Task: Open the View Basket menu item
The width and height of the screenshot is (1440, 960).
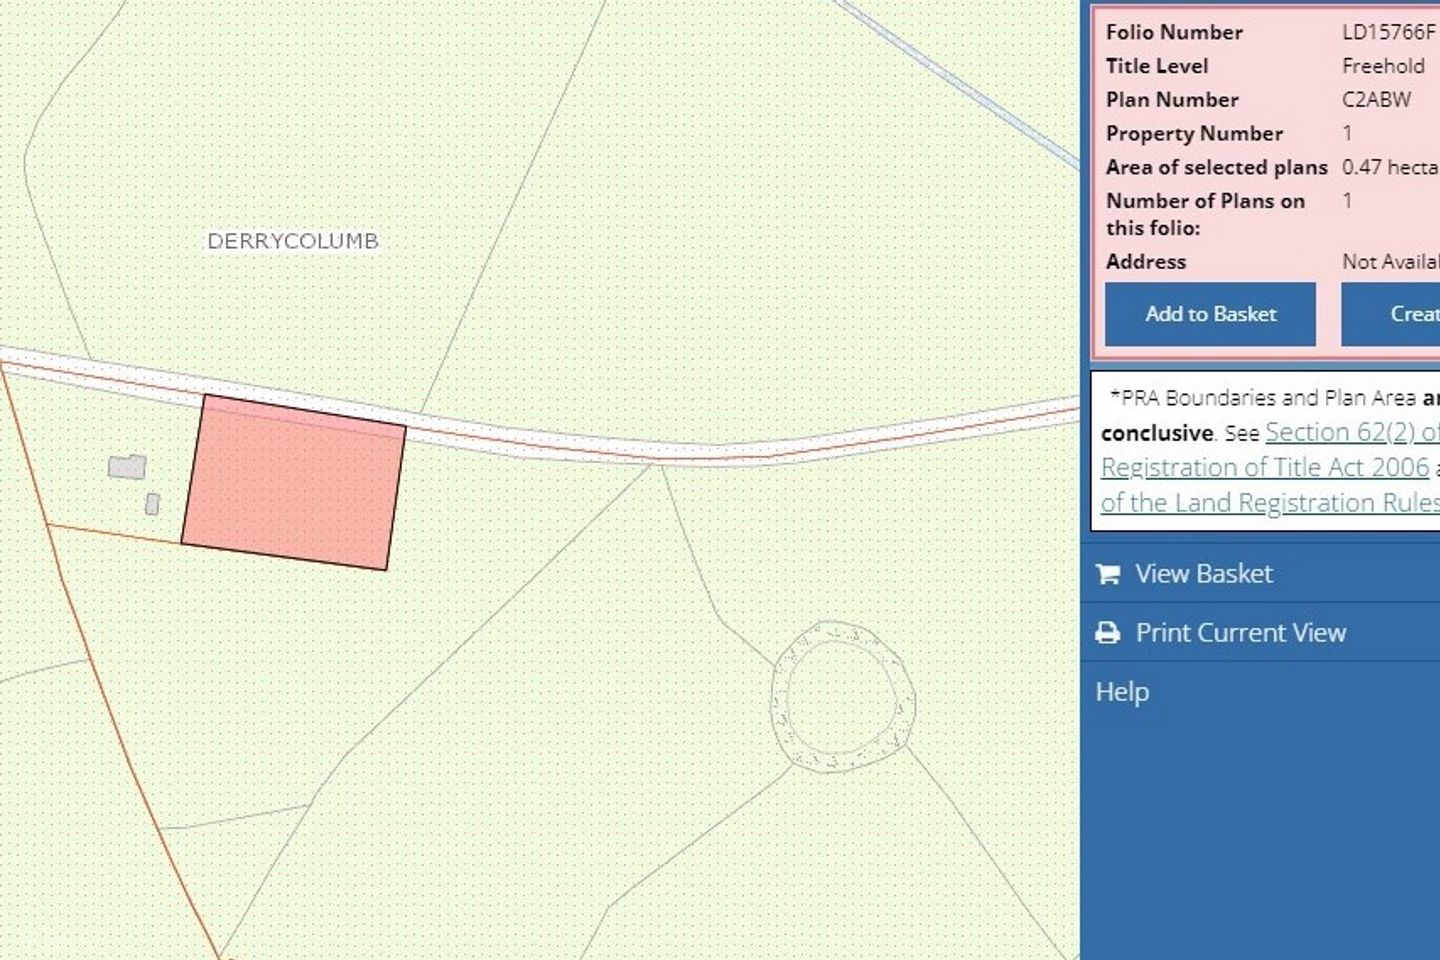Action: coord(1204,574)
